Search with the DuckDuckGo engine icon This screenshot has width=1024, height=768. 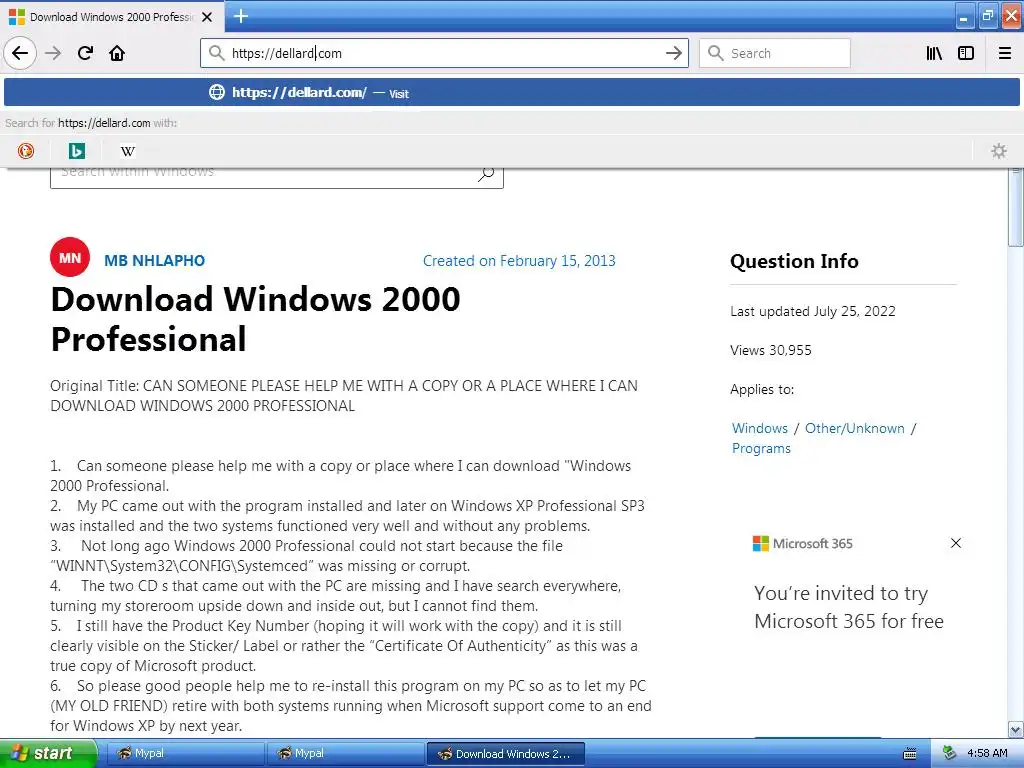click(26, 151)
